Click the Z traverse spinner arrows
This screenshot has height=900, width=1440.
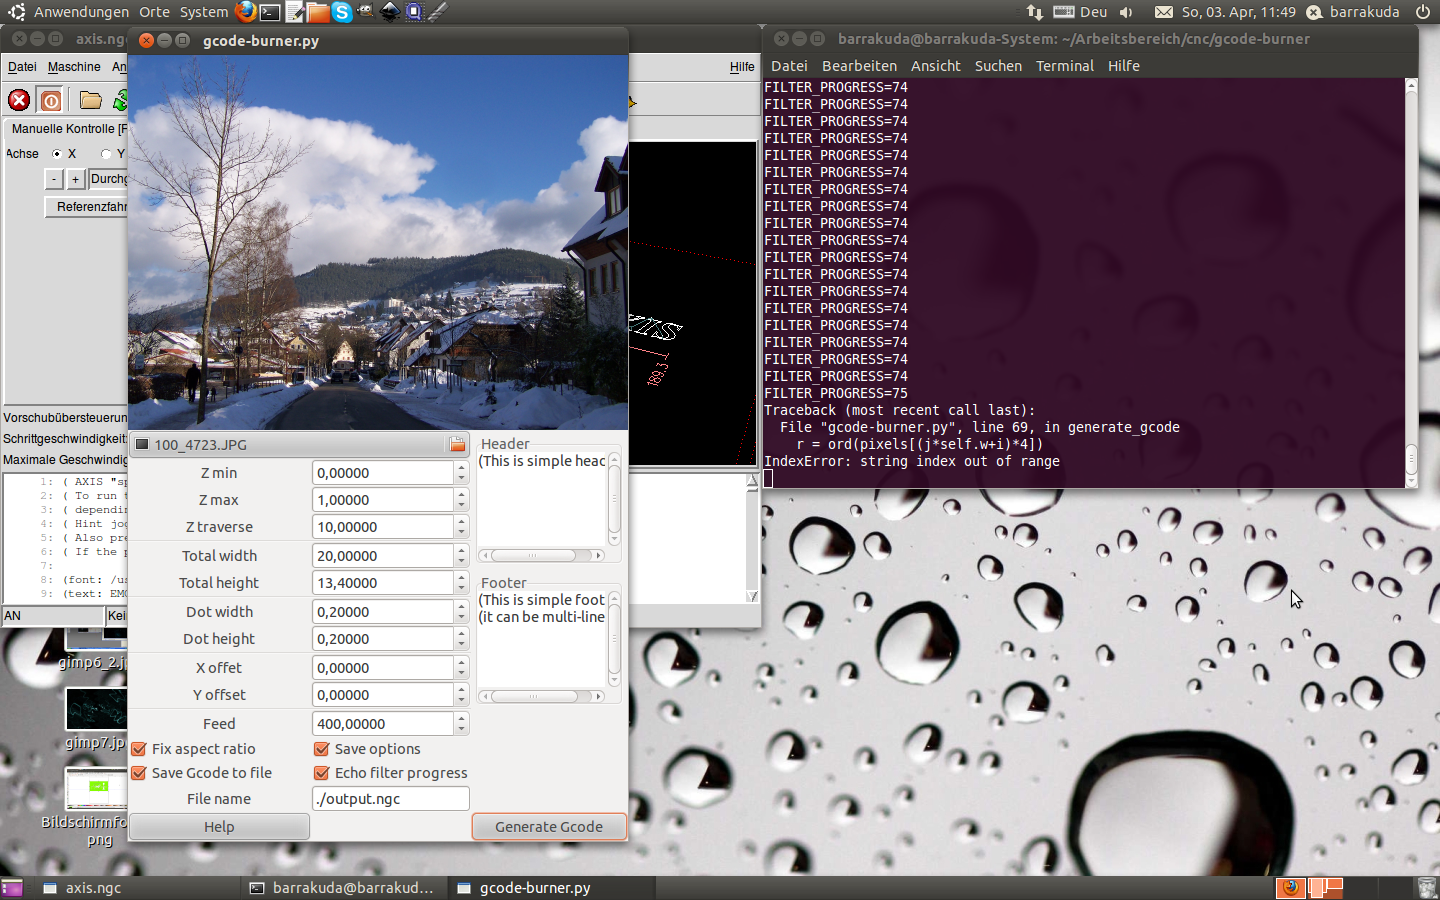[461, 527]
